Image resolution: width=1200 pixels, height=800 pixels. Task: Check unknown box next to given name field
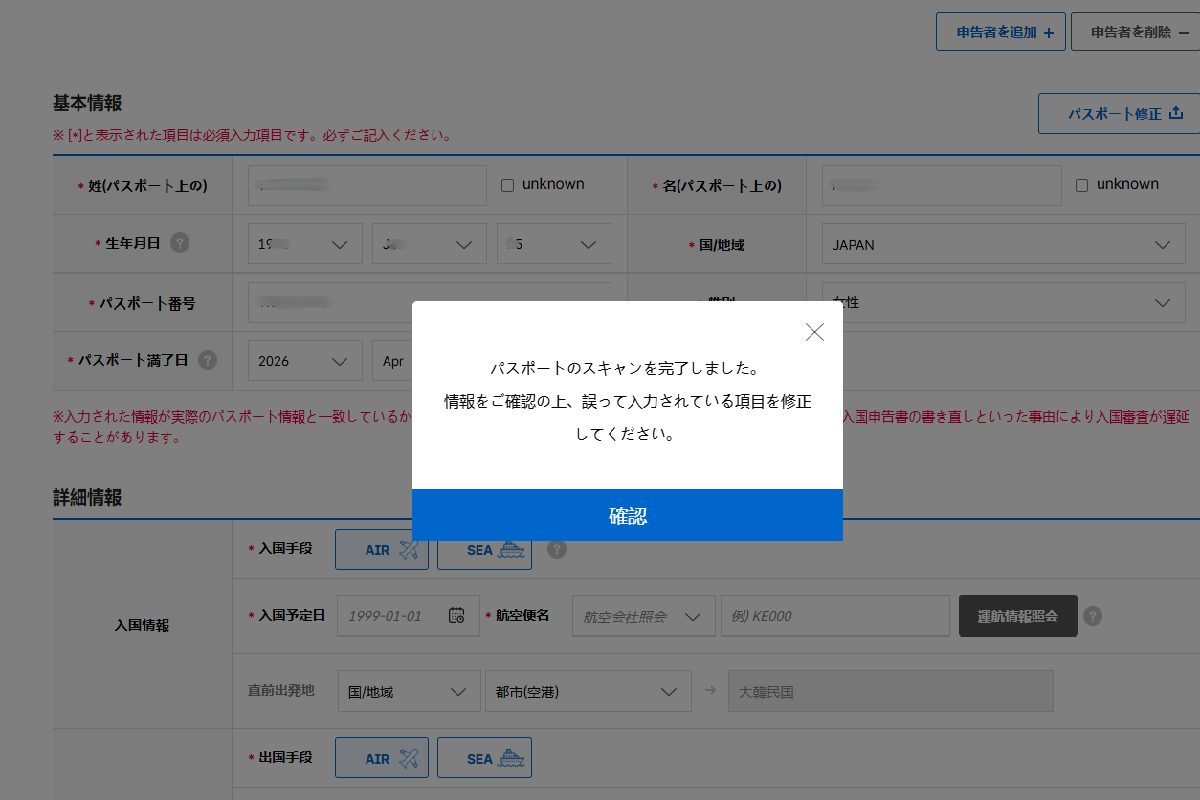pyautogui.click(x=1082, y=185)
